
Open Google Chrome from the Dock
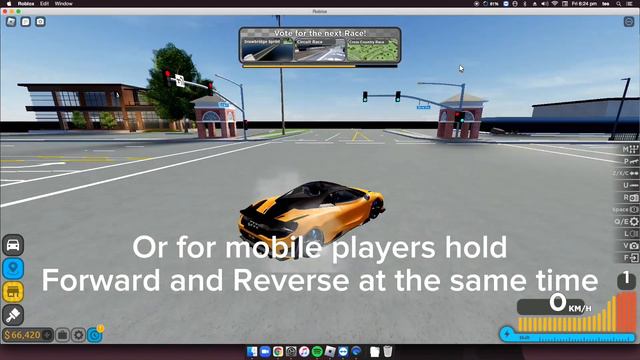coord(278,351)
